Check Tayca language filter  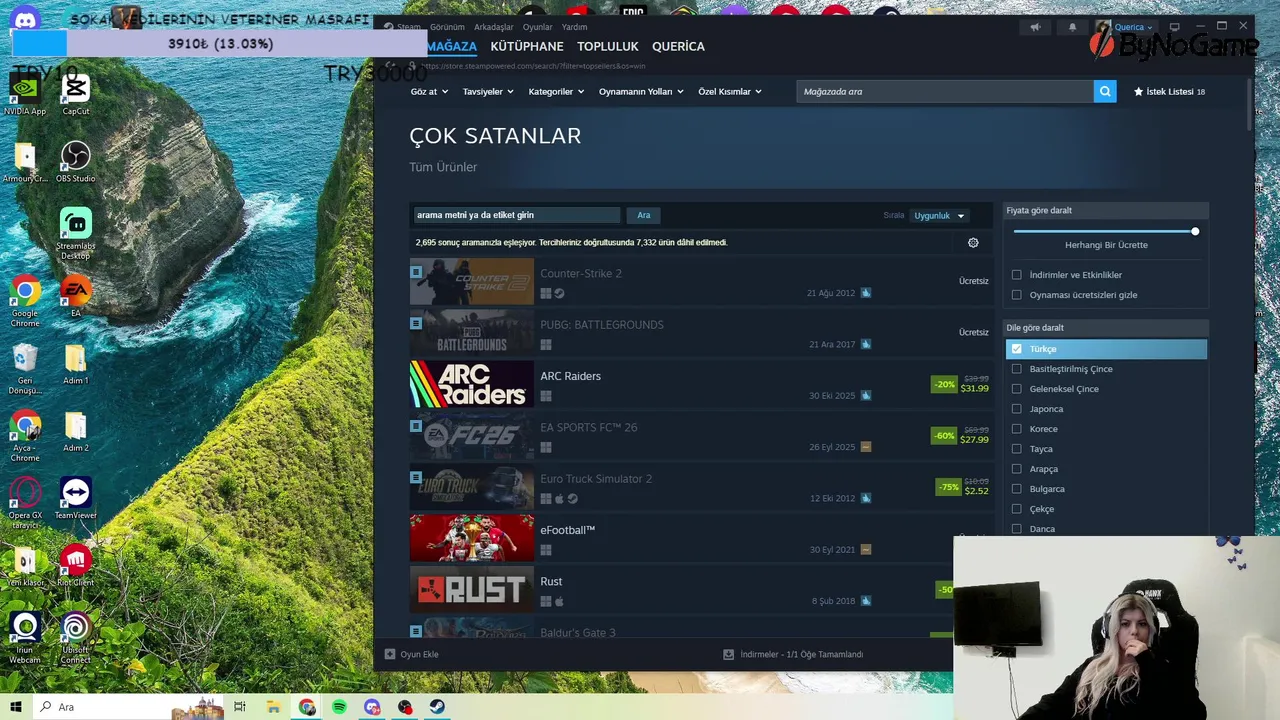click(1017, 448)
